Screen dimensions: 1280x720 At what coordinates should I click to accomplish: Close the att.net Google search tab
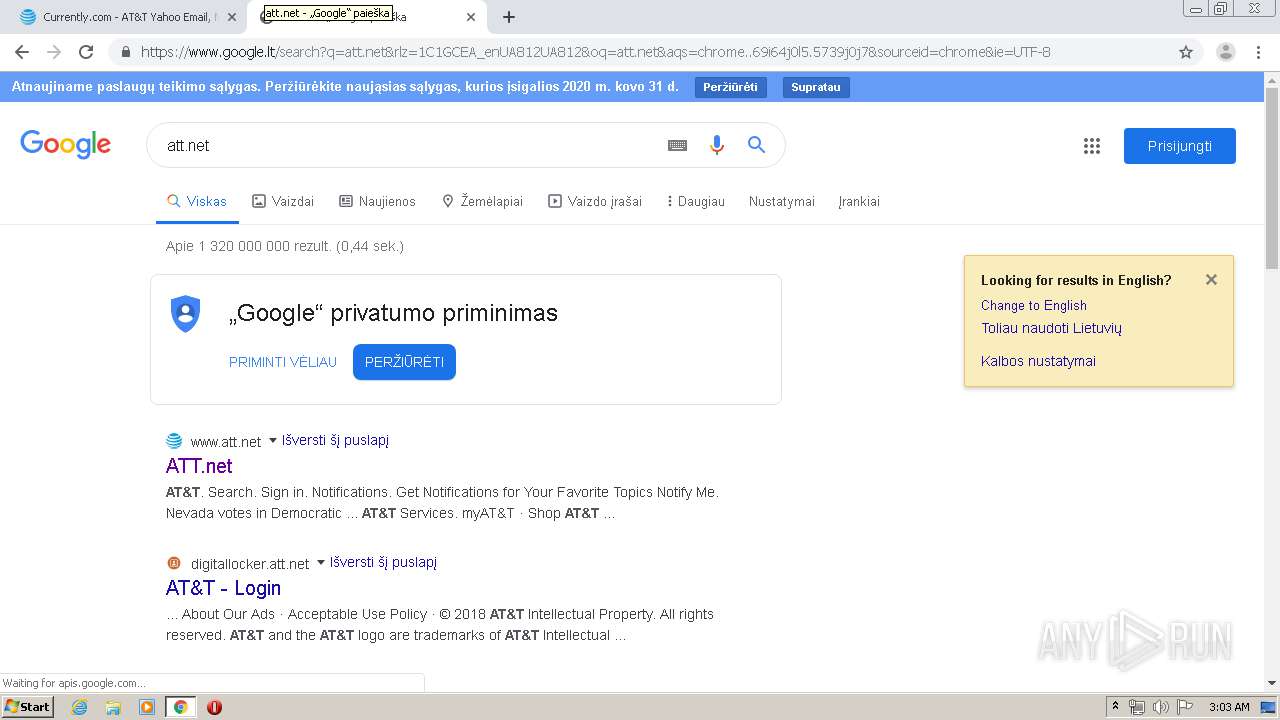pyautogui.click(x=471, y=17)
